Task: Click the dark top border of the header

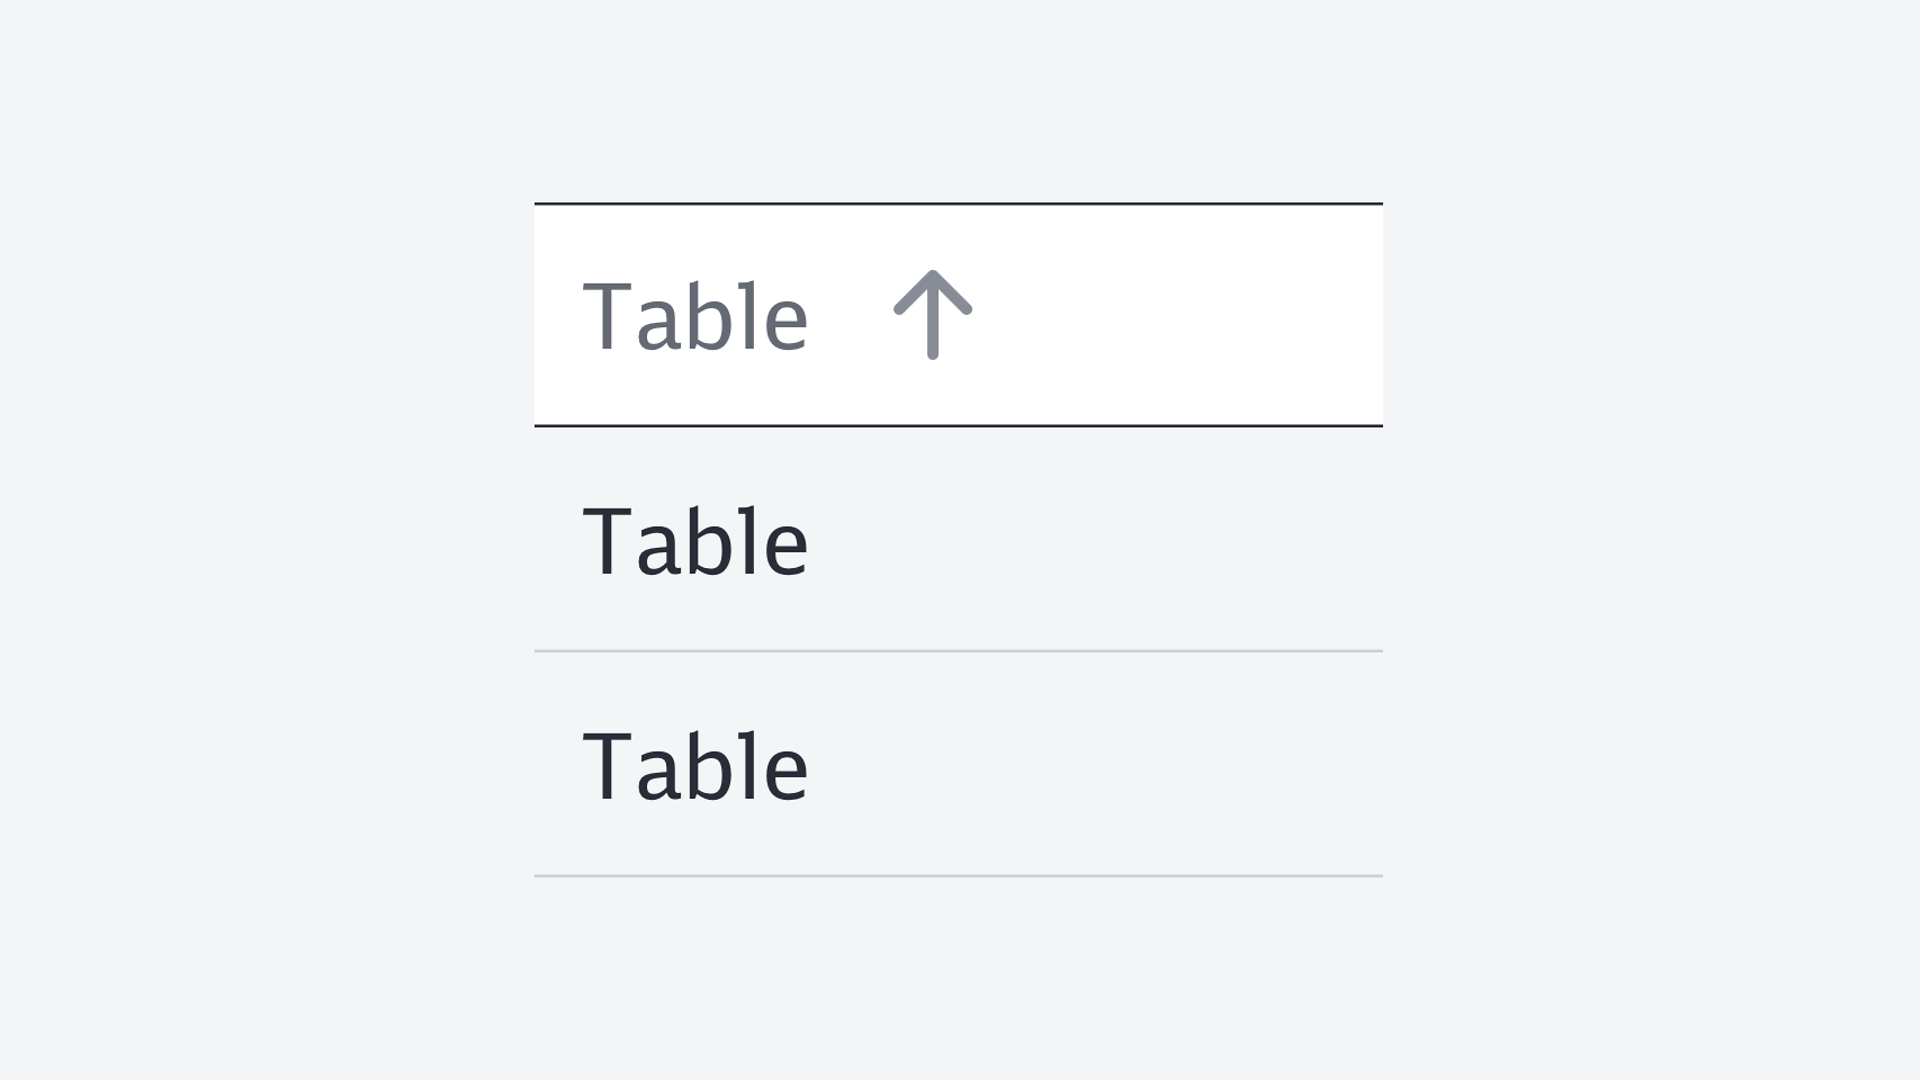Action: click(958, 204)
